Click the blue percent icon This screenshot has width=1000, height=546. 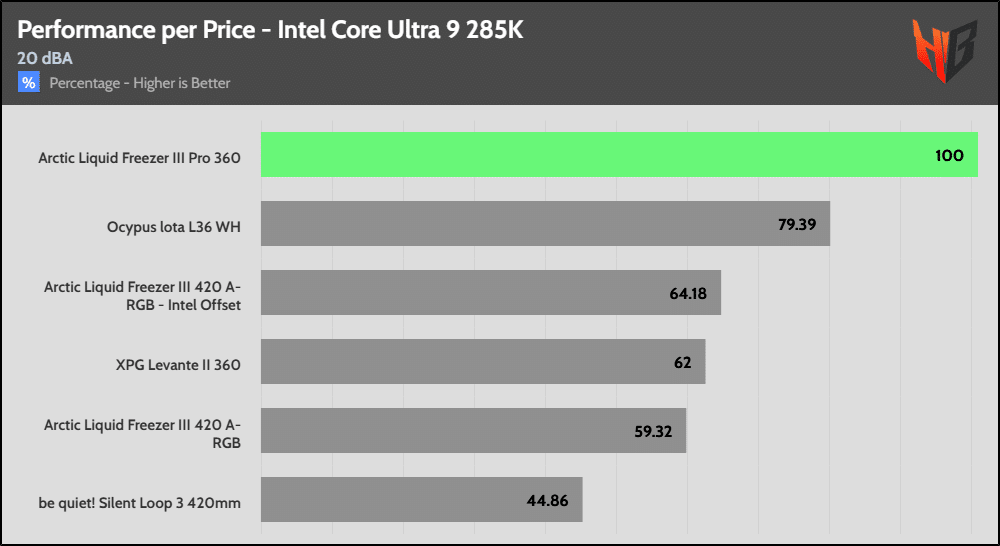click(x=28, y=82)
